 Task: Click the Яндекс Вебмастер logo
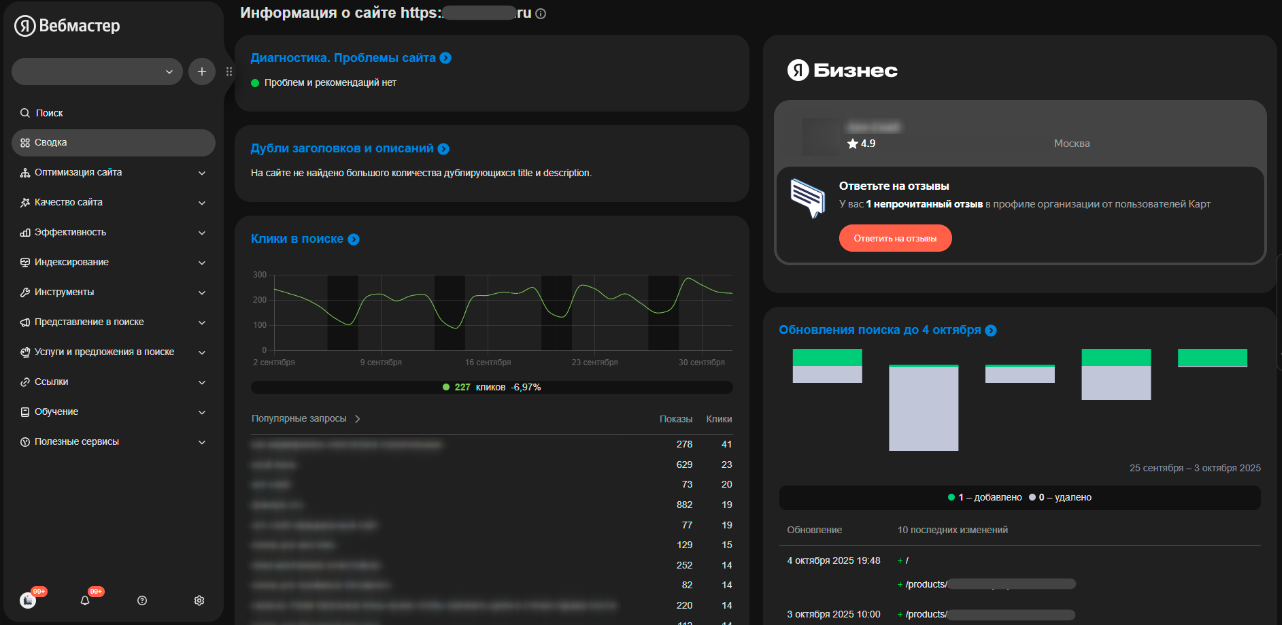[67, 26]
